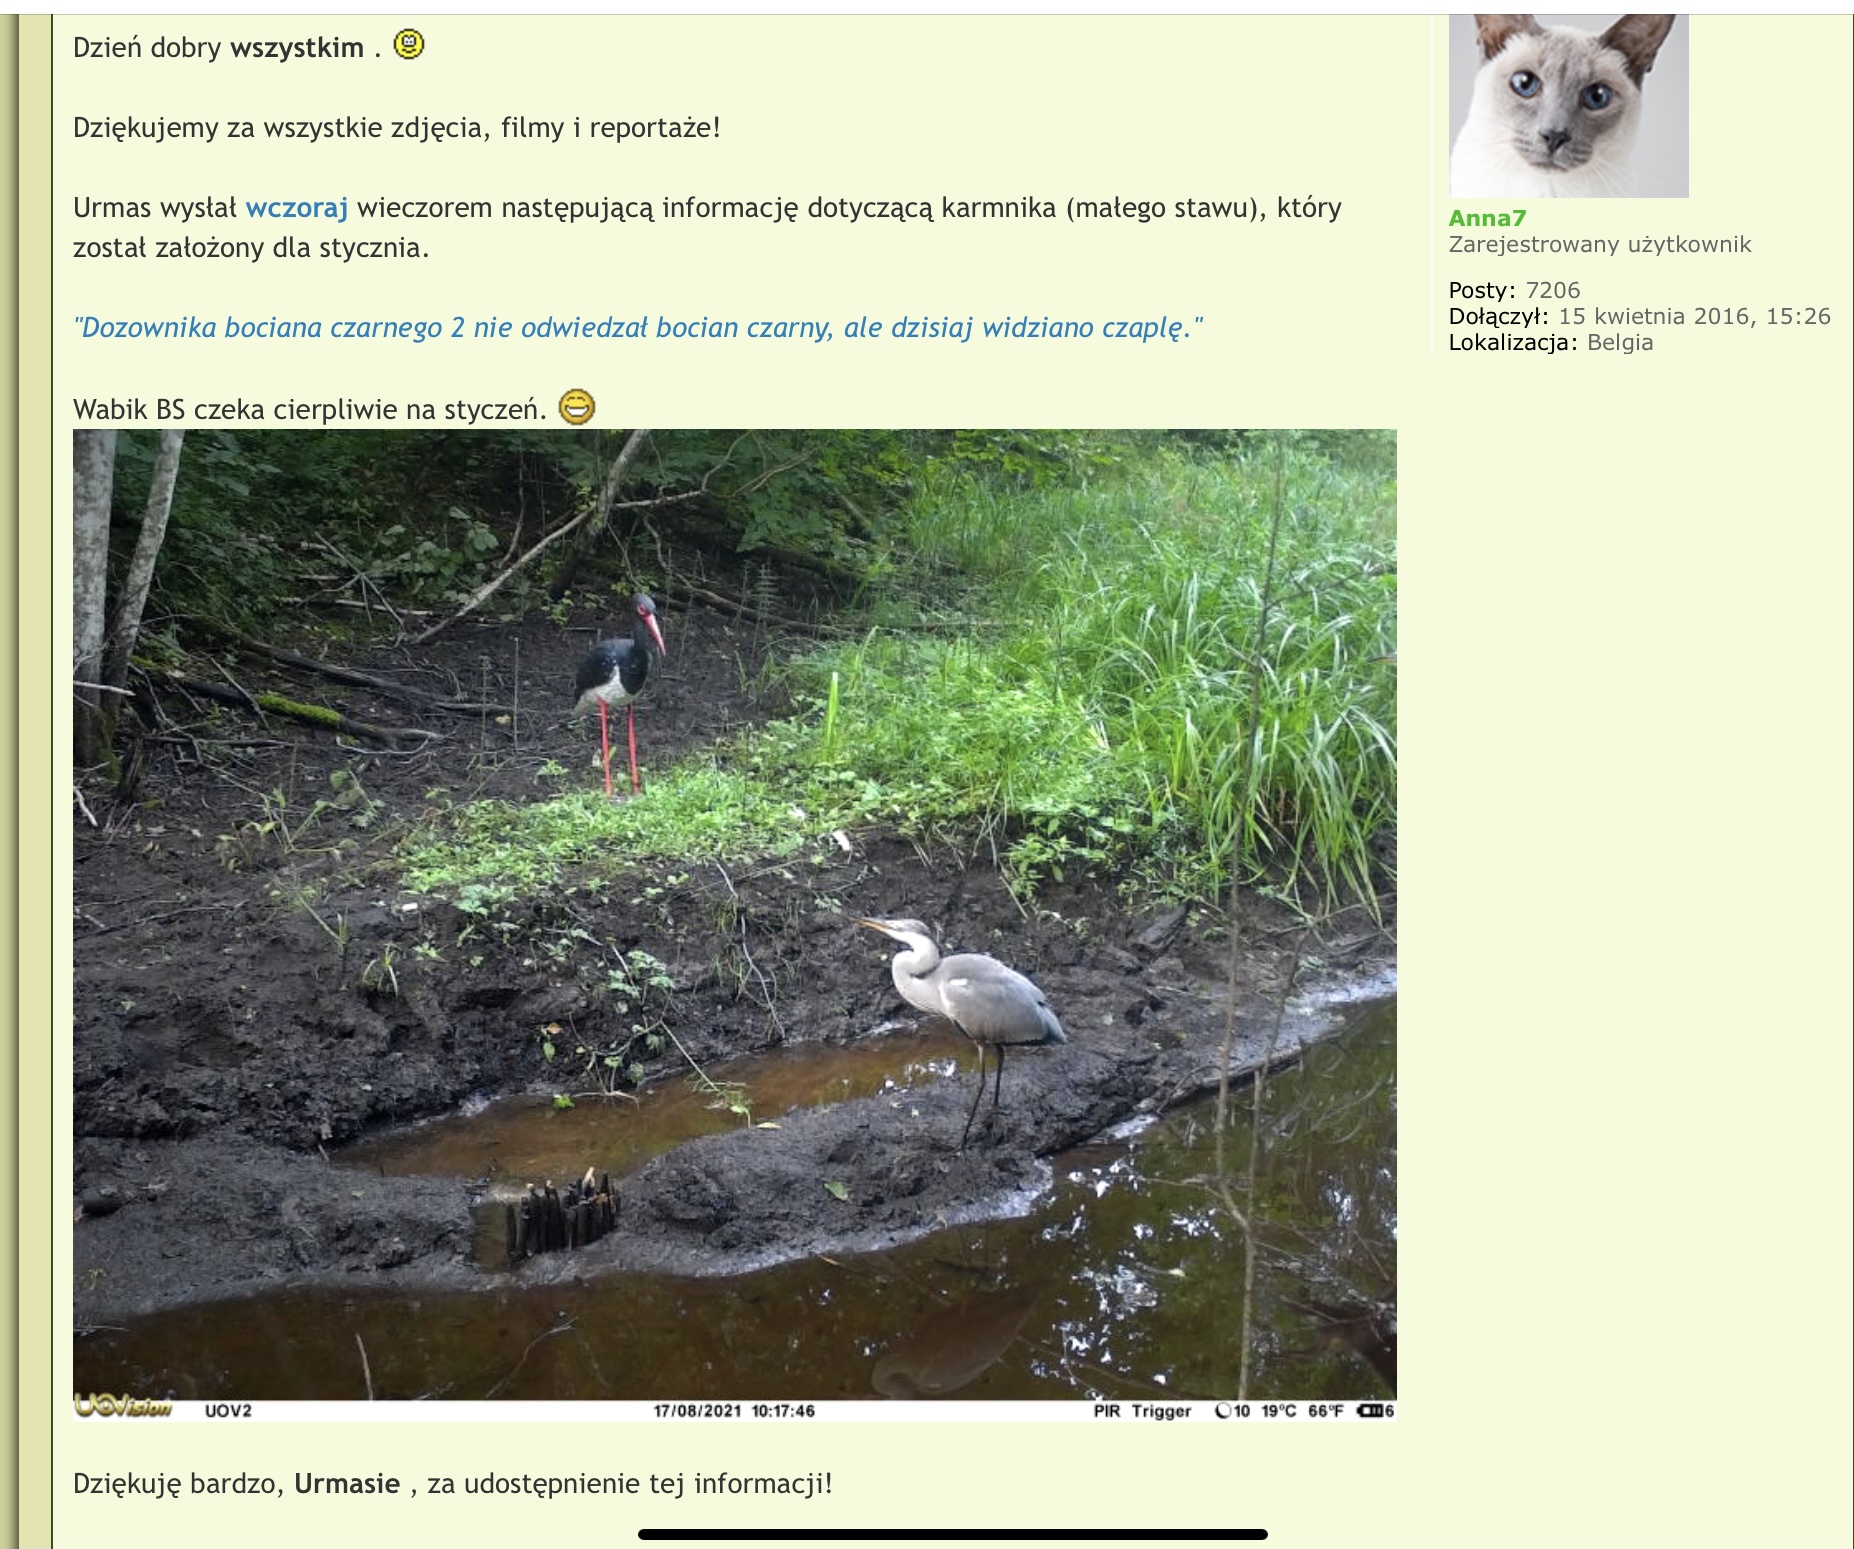Click the bold name 'Urmasie'
The height and width of the screenshot is (1549, 1854).
347,1483
